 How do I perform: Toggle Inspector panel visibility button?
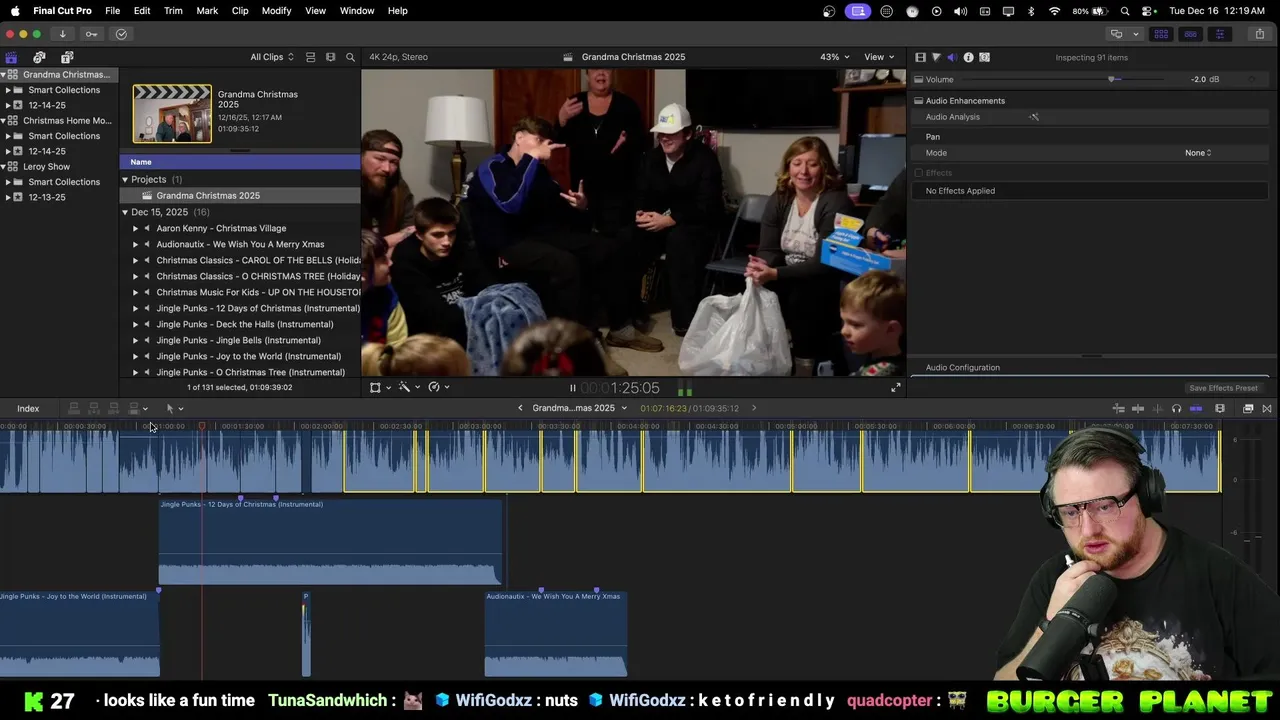click(1219, 34)
